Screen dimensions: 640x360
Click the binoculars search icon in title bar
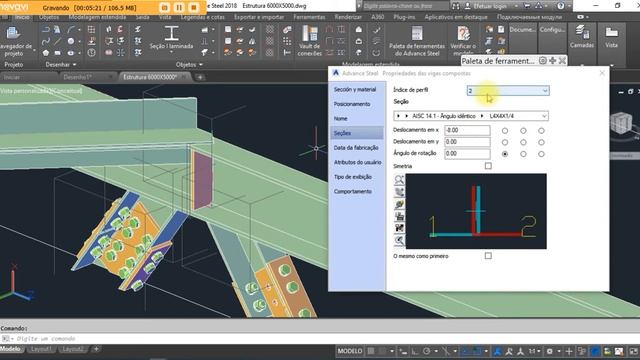[x=456, y=6]
